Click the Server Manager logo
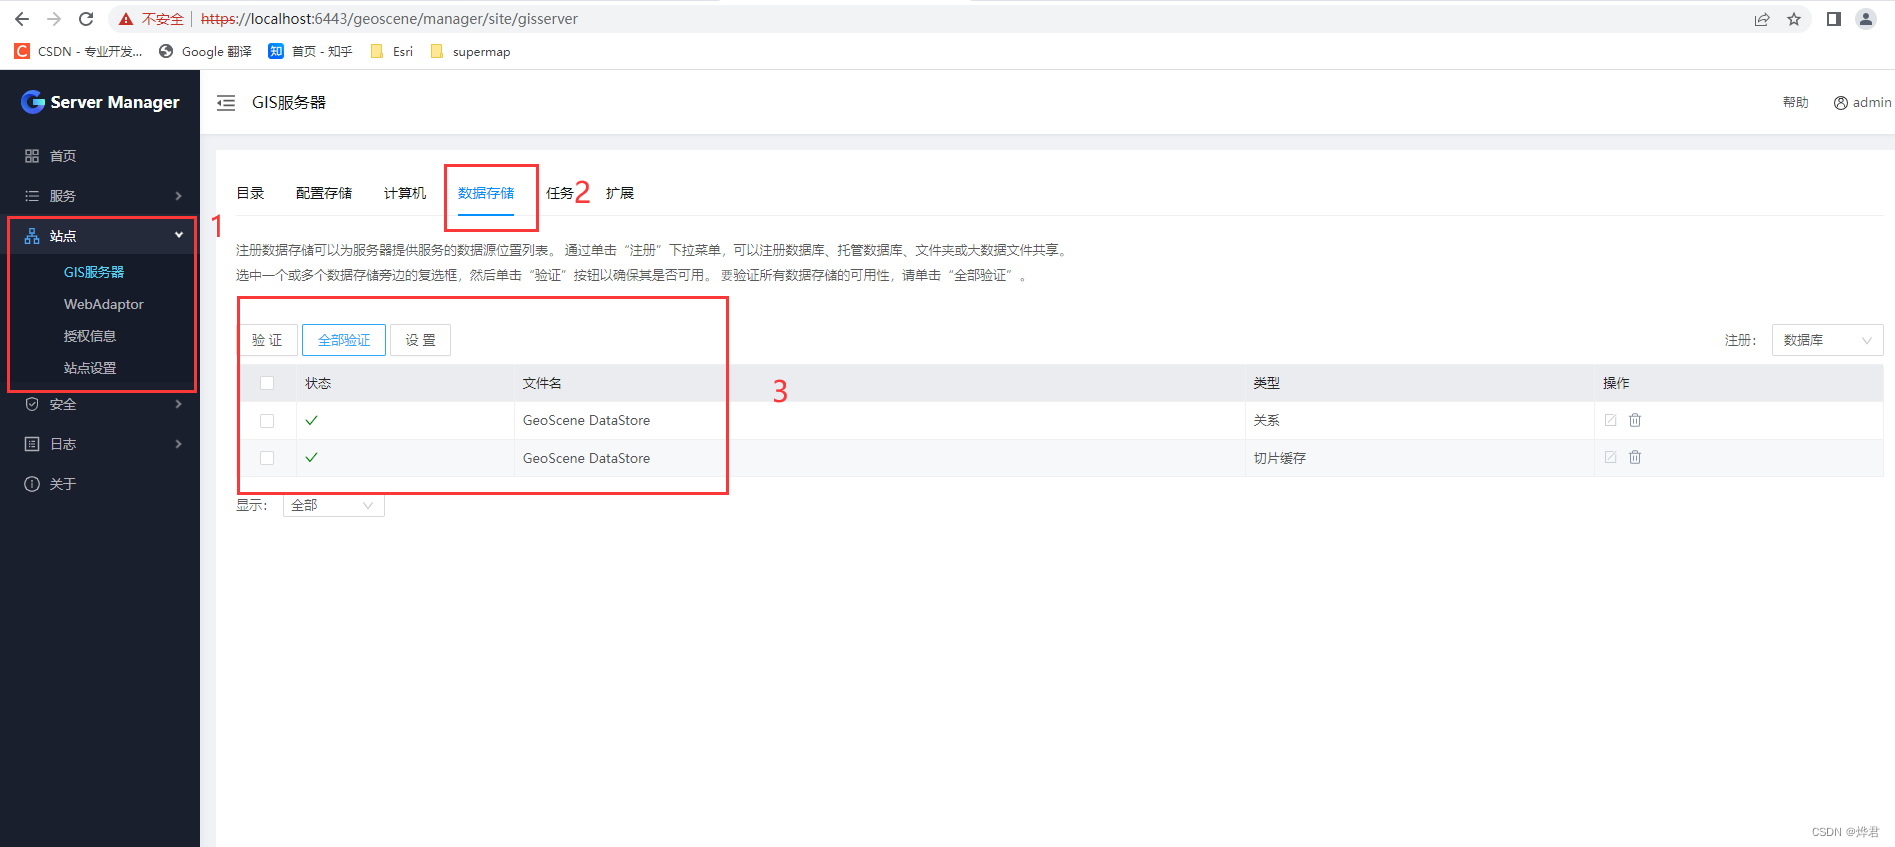 (x=100, y=102)
